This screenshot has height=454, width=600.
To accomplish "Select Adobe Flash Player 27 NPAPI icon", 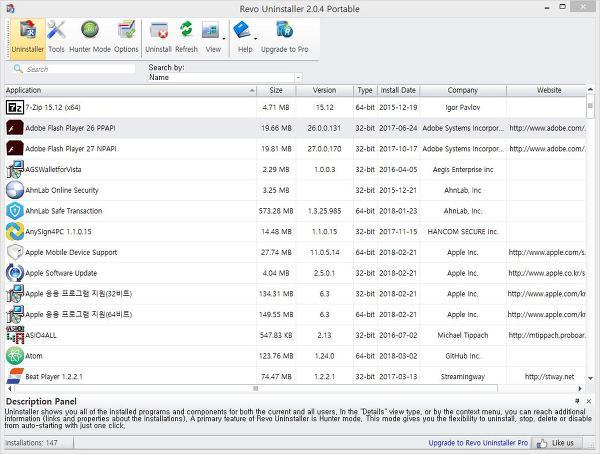I will [15, 149].
